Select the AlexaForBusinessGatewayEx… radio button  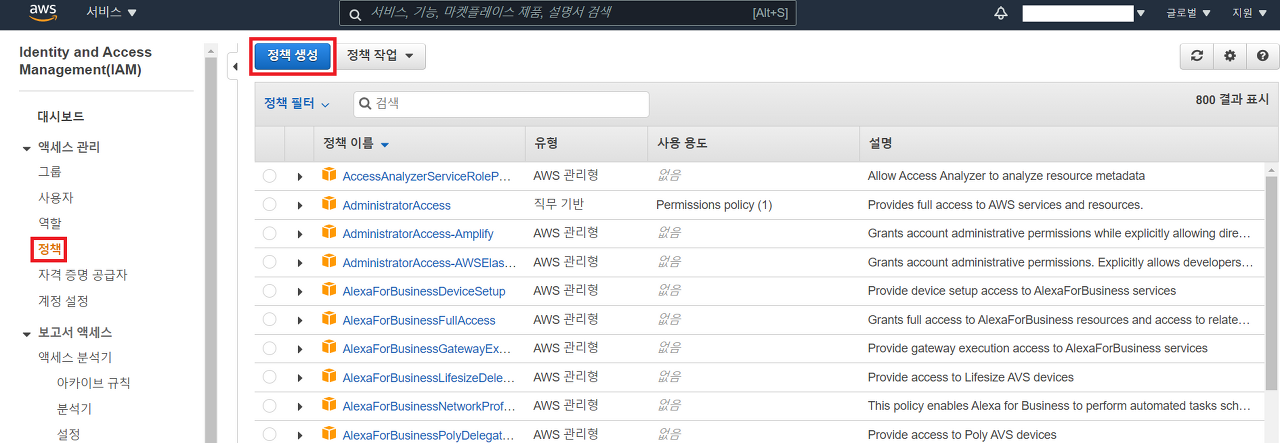(269, 349)
